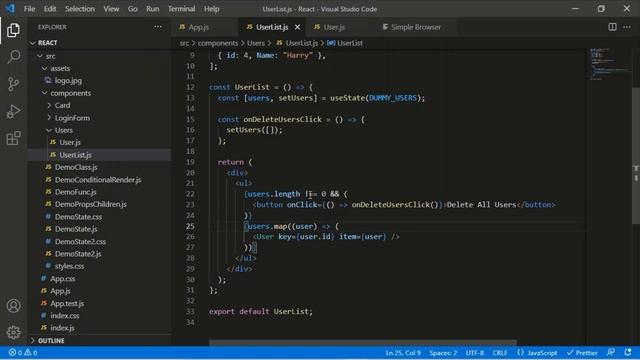This screenshot has width=640, height=360.
Task: Click the components breadcrumb segment
Action: tap(218, 43)
